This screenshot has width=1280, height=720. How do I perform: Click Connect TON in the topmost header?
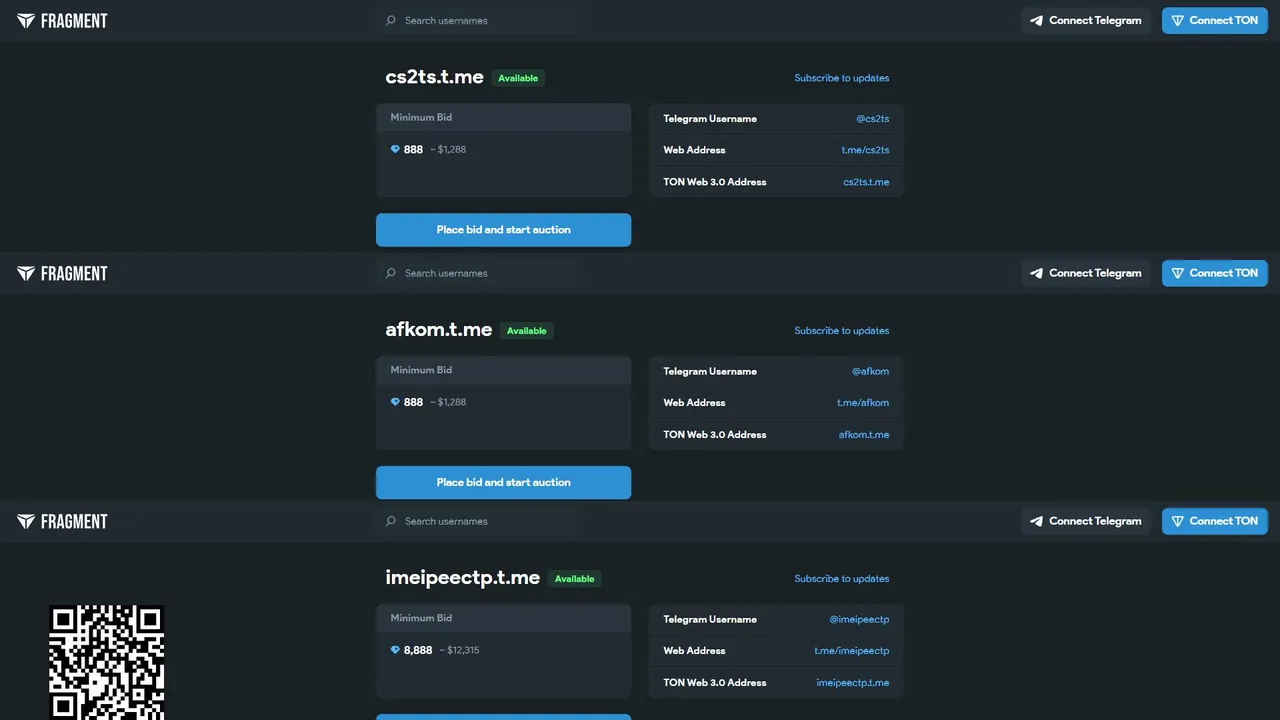click(x=1215, y=20)
